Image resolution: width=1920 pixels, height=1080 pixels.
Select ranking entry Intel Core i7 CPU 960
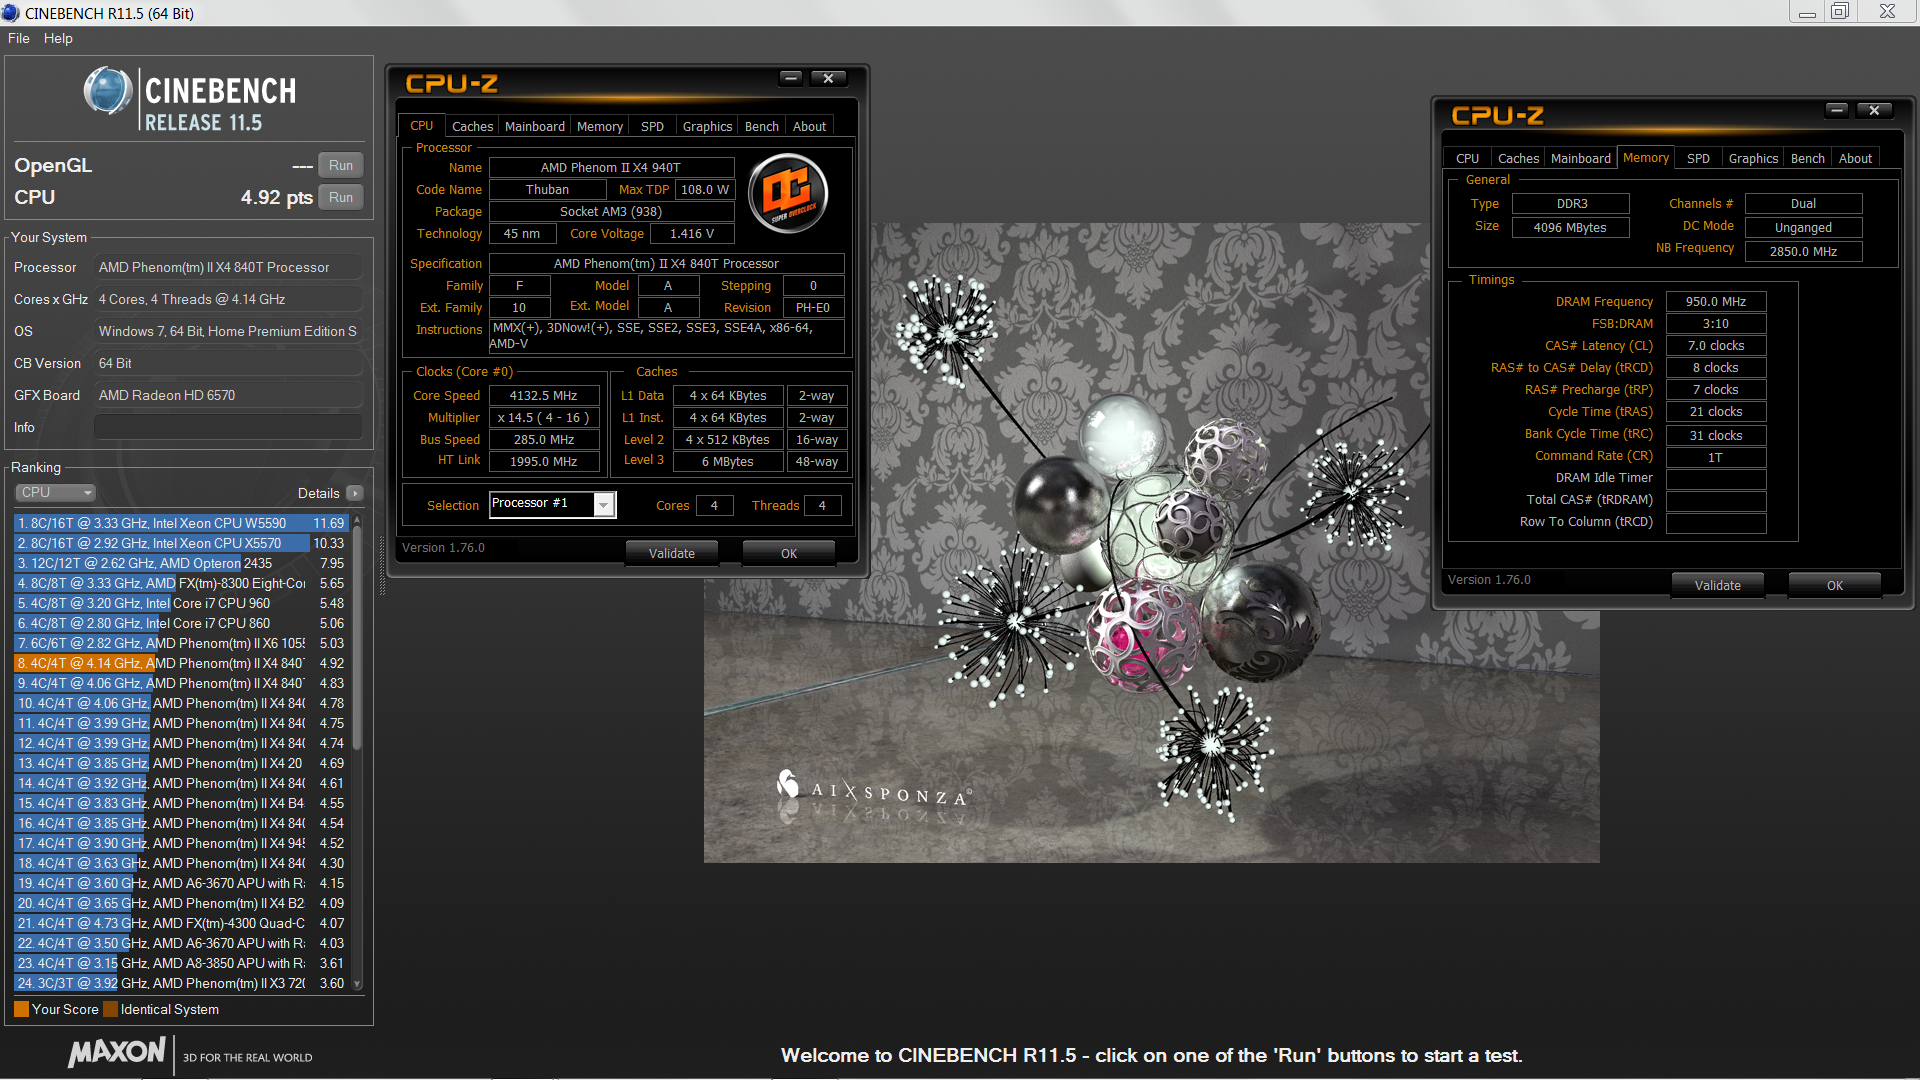(180, 603)
